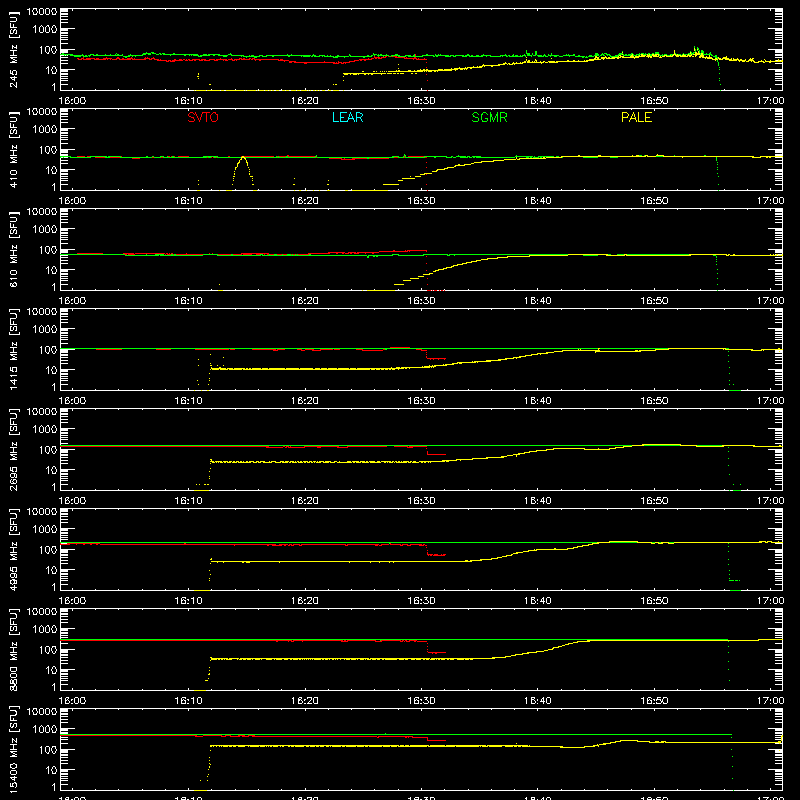
Task: Click the yellow PALE station legend label
Action: 636,117
